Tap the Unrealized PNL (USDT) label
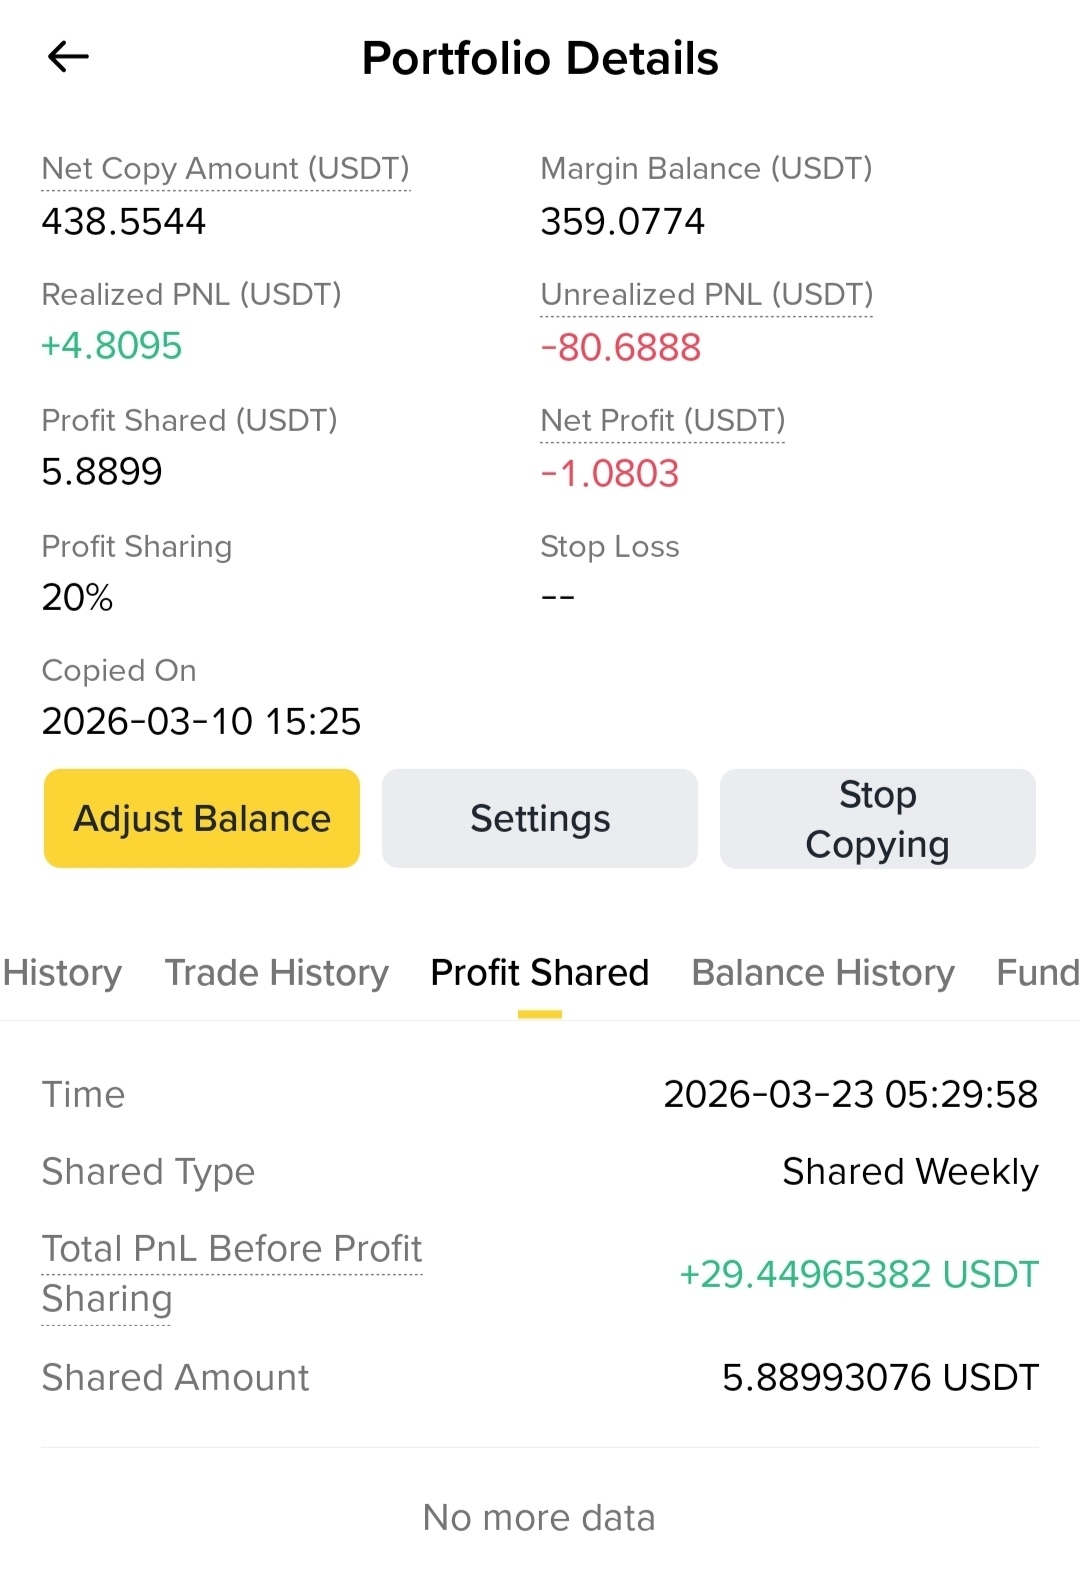The image size is (1080, 1577). click(706, 294)
